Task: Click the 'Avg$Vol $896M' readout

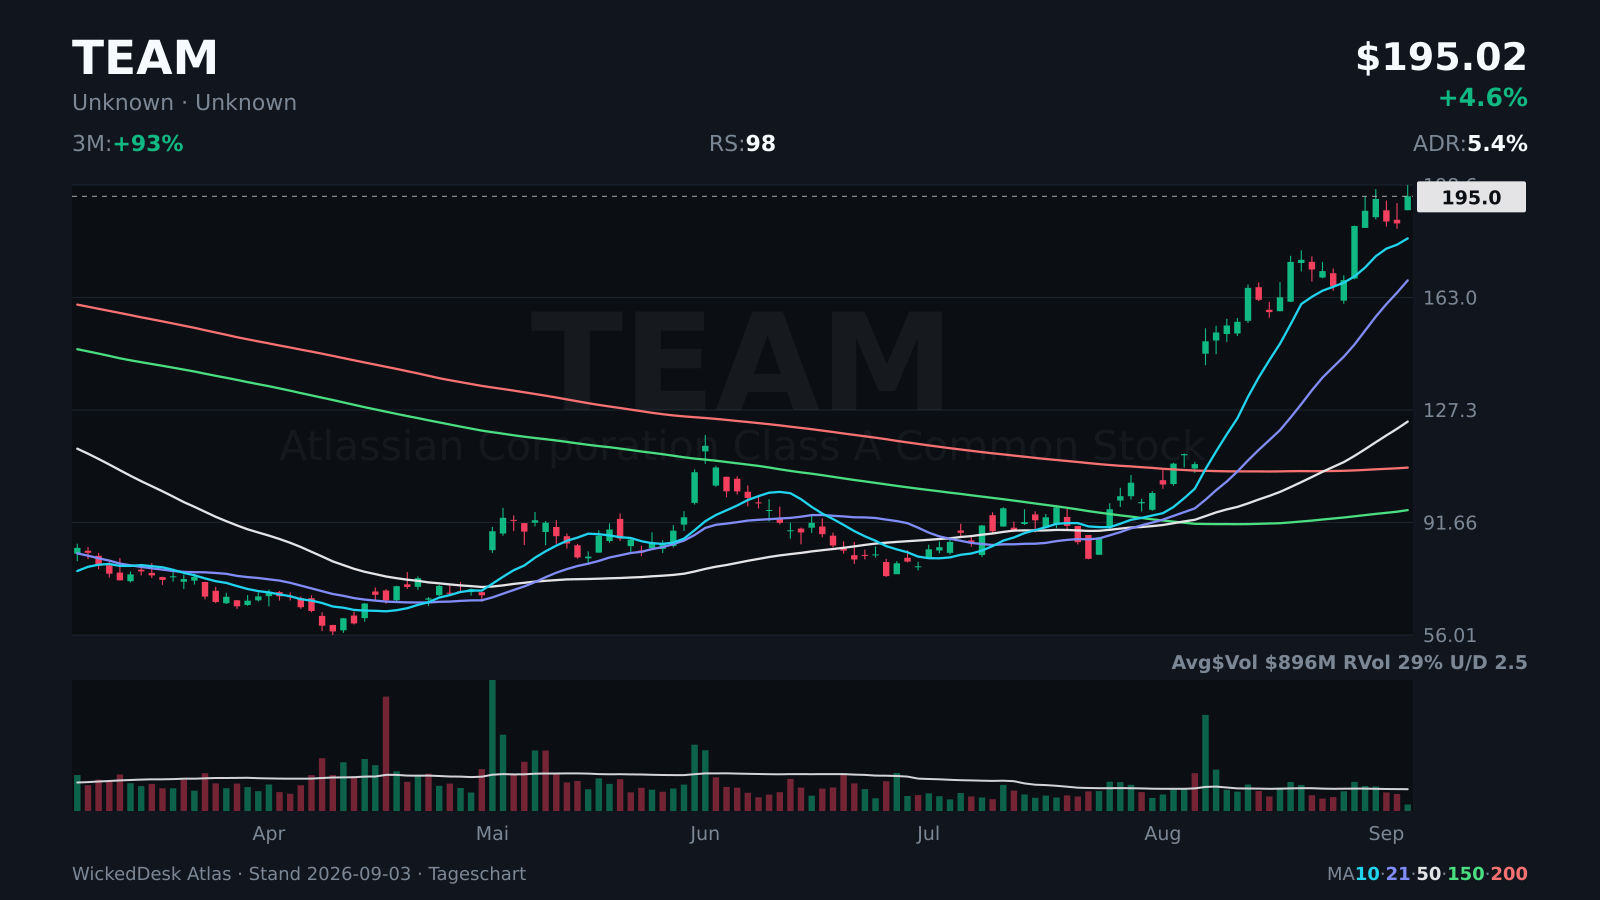Action: [1254, 663]
